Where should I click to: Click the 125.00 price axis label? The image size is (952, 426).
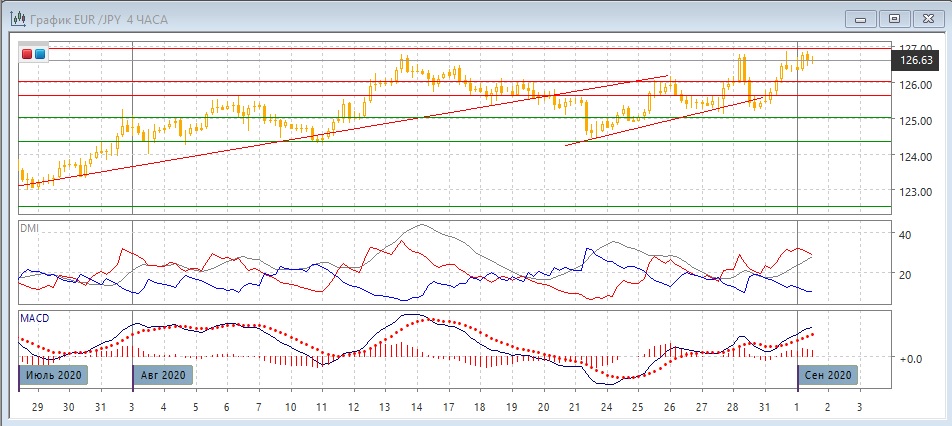[x=916, y=122]
